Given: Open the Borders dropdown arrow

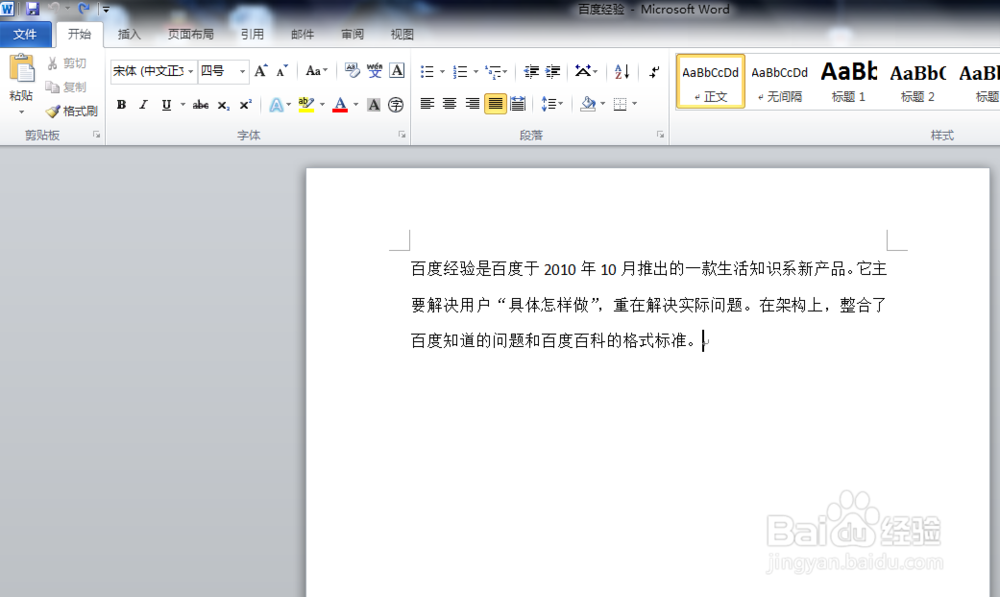Looking at the screenshot, I should click(x=635, y=103).
